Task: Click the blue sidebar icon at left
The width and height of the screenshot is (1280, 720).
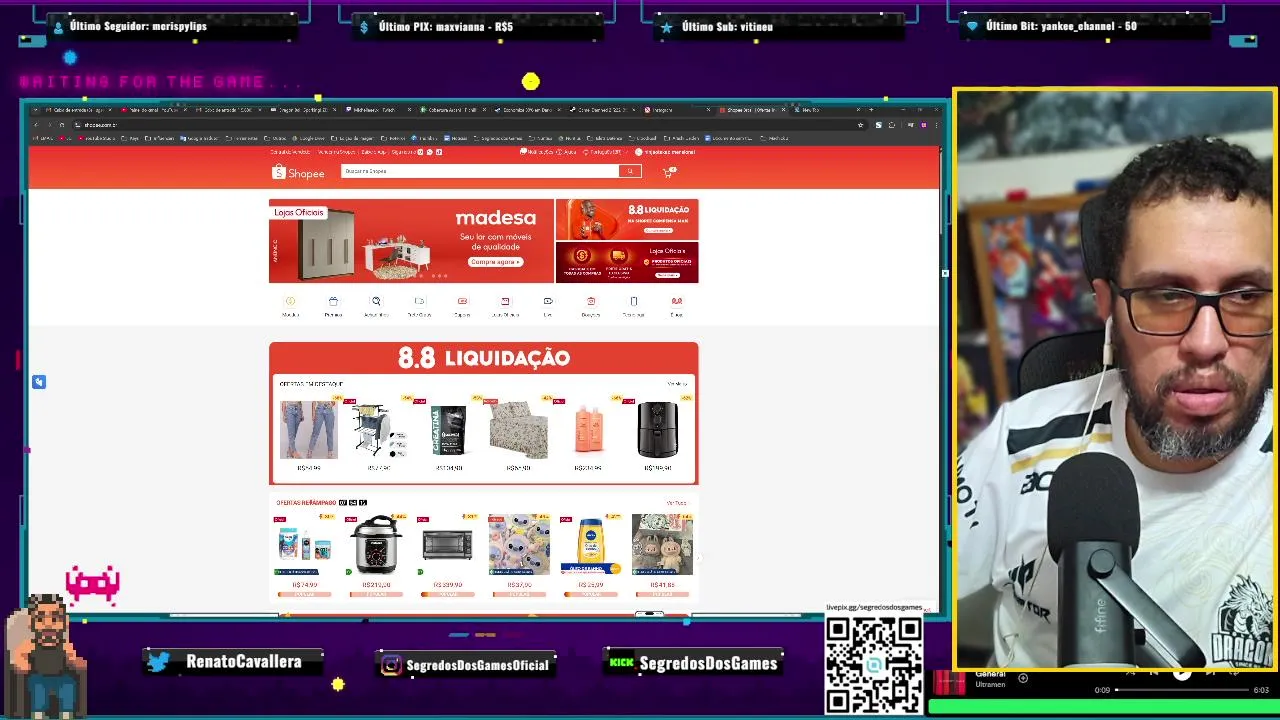Action: coord(39,382)
